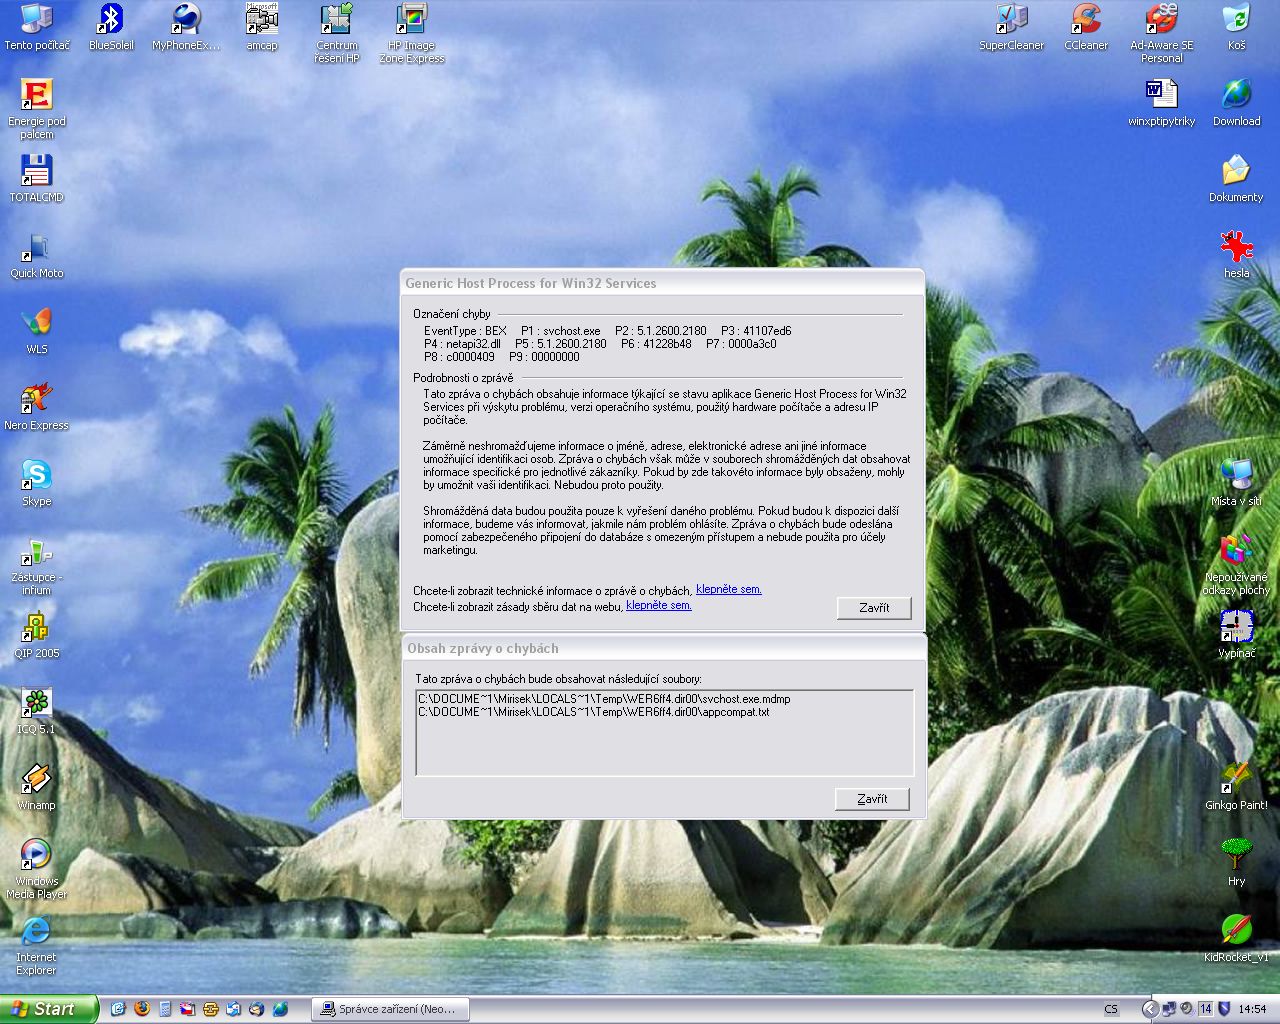Launch KidRocket_V1 shortcut

(1236, 938)
